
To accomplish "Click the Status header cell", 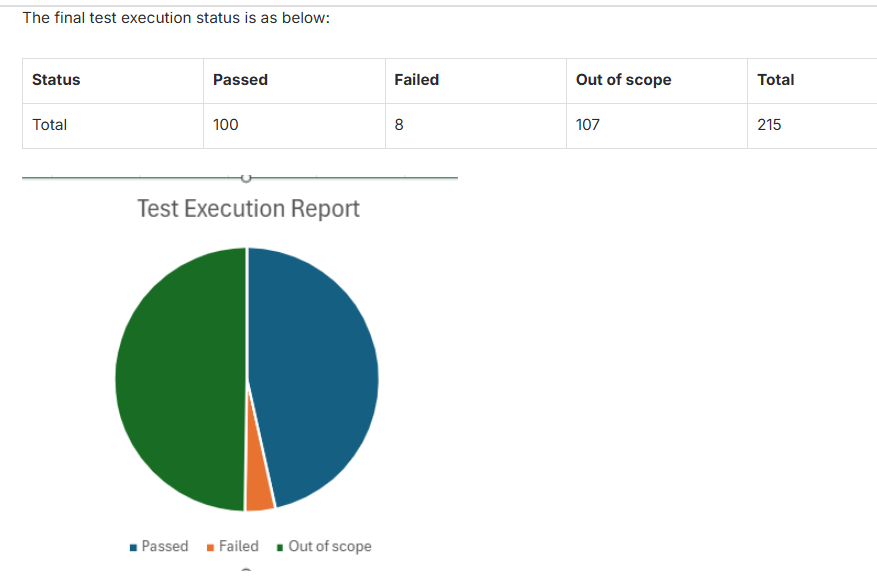I will [x=112, y=80].
